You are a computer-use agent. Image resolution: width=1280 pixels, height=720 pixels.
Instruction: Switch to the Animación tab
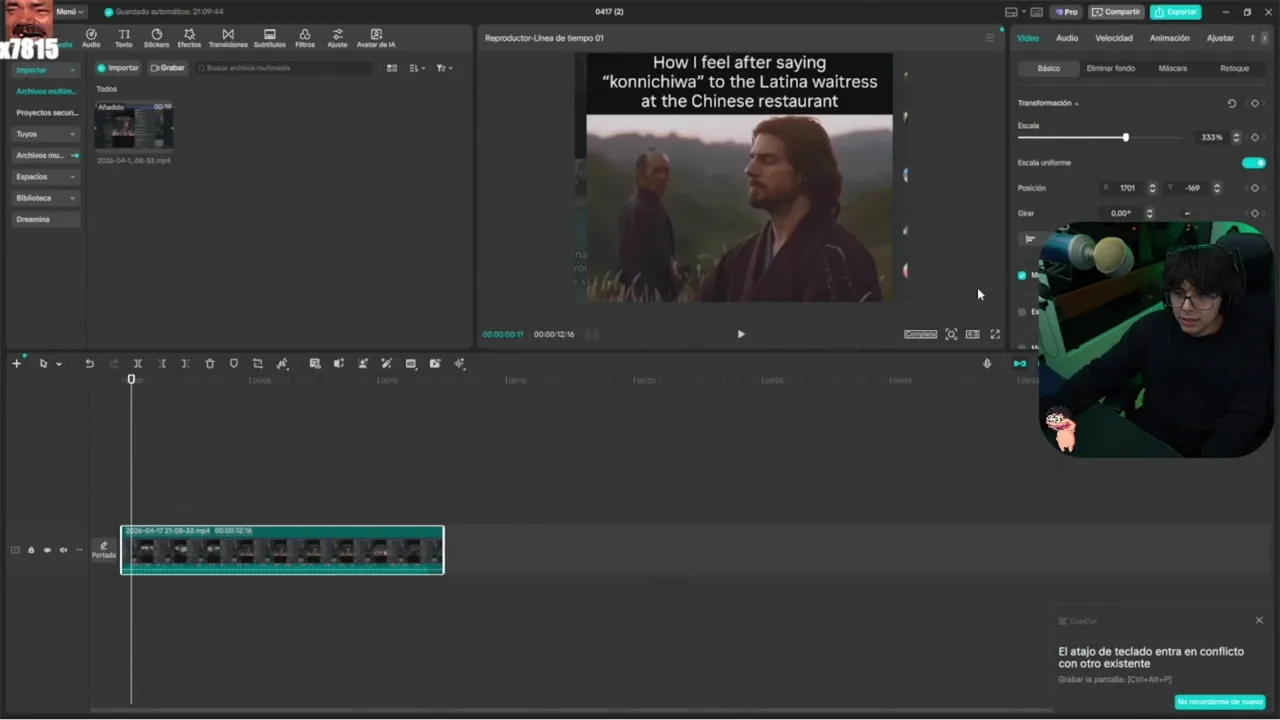(1170, 38)
